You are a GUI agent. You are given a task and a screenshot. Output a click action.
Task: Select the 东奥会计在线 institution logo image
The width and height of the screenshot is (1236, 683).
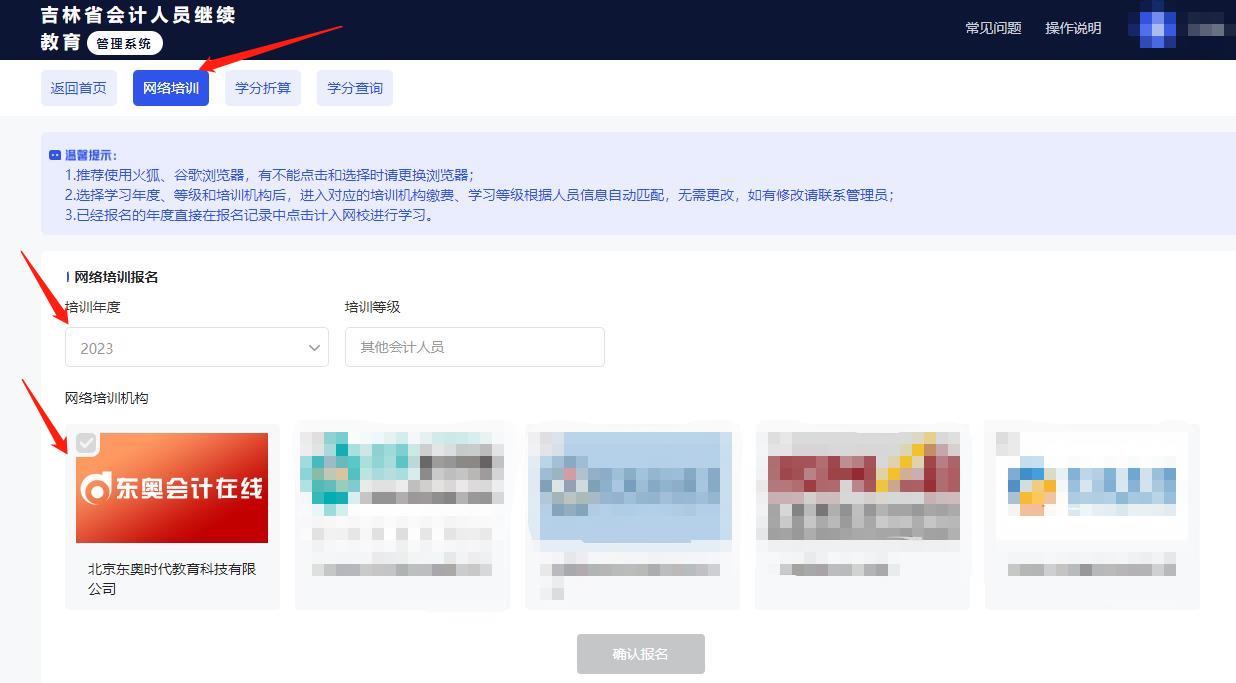[172, 488]
